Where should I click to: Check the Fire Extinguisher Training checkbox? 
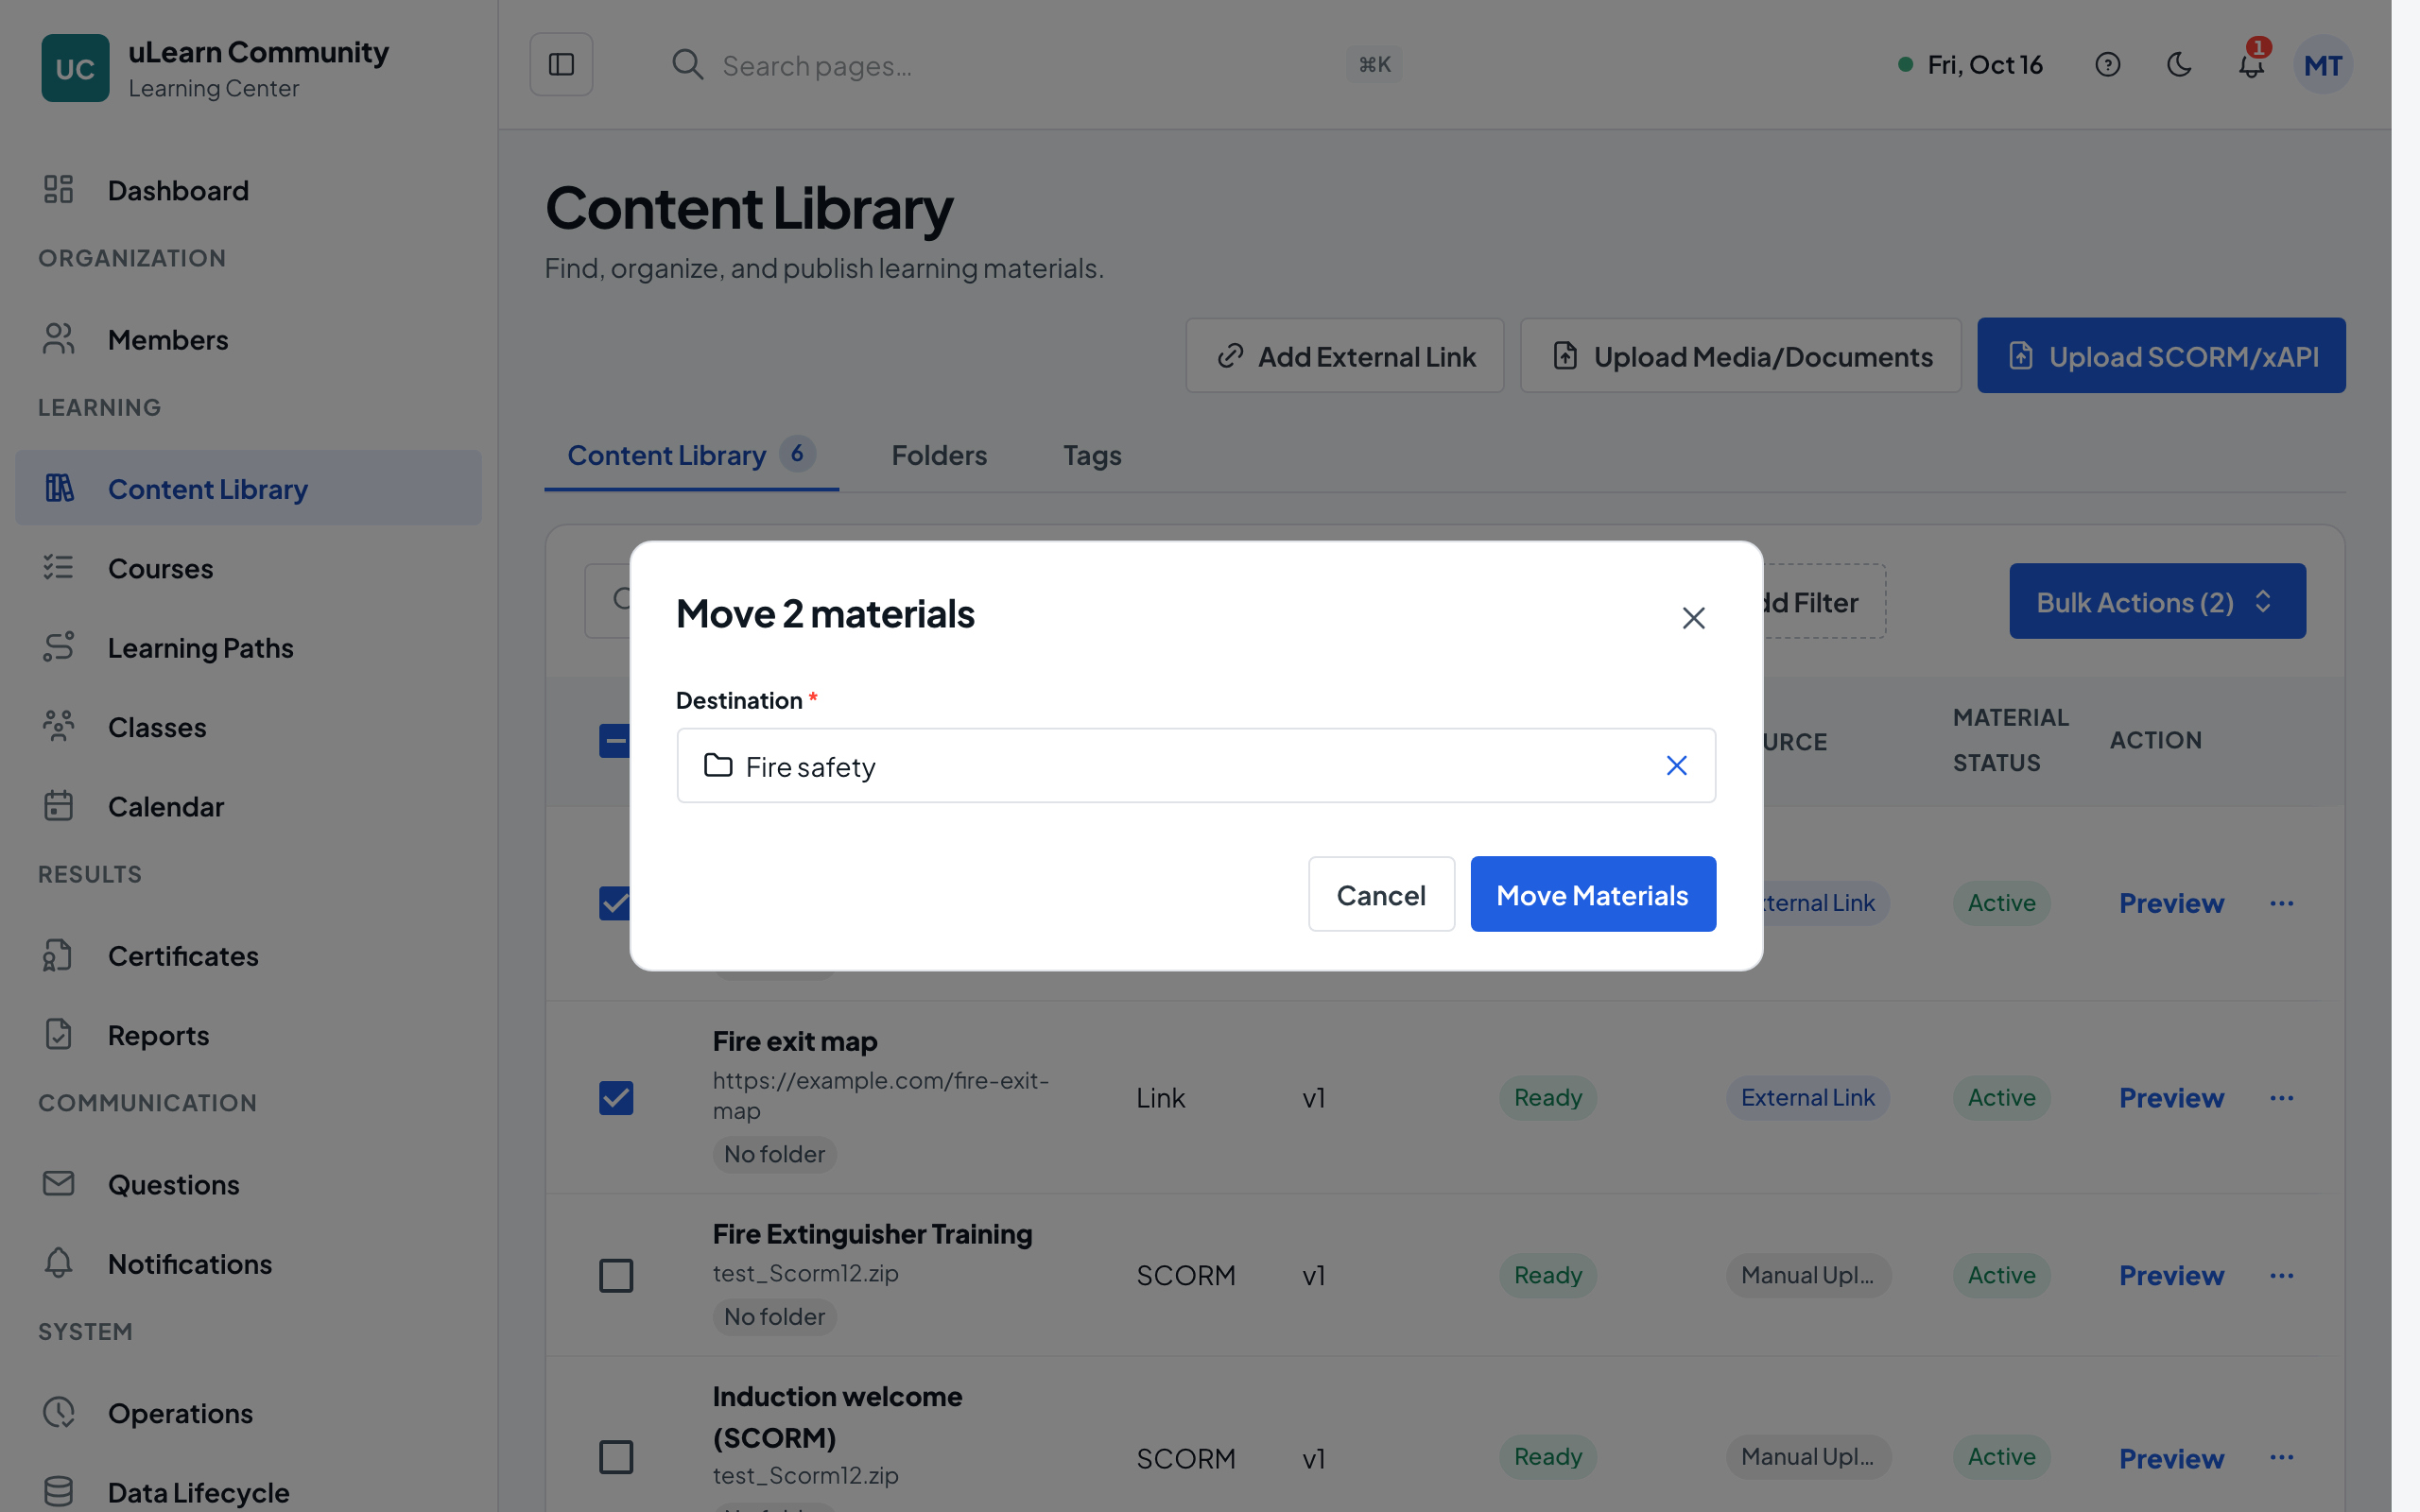pyautogui.click(x=616, y=1275)
